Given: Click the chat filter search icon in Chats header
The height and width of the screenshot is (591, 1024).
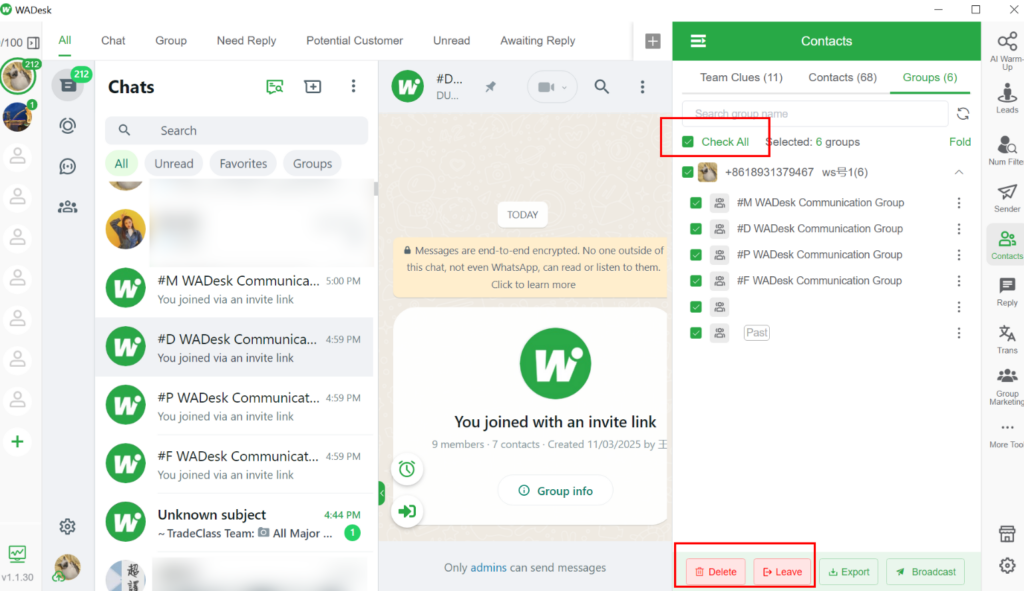Looking at the screenshot, I should [275, 87].
